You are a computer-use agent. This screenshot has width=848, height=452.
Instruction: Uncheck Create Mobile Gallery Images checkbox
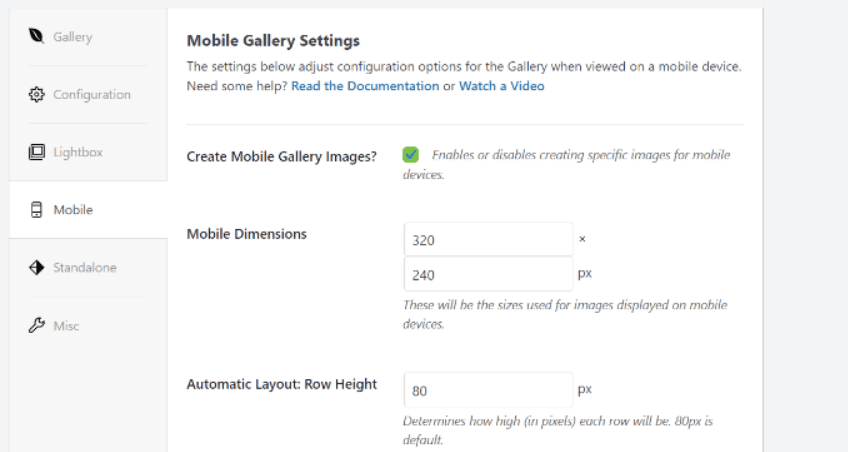tap(410, 155)
